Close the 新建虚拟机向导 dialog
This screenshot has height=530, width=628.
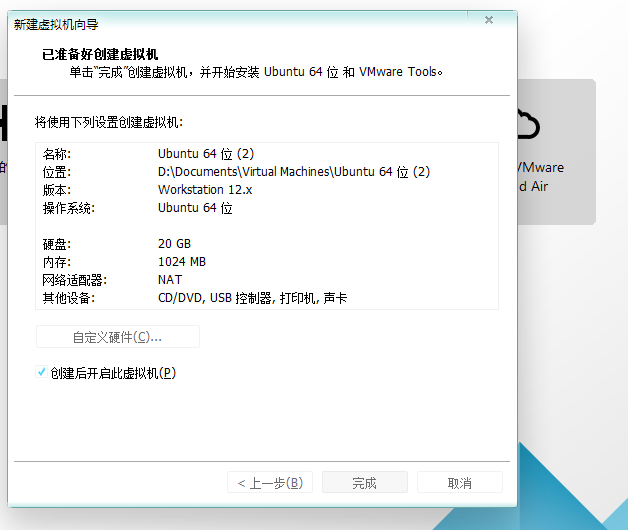[x=489, y=20]
